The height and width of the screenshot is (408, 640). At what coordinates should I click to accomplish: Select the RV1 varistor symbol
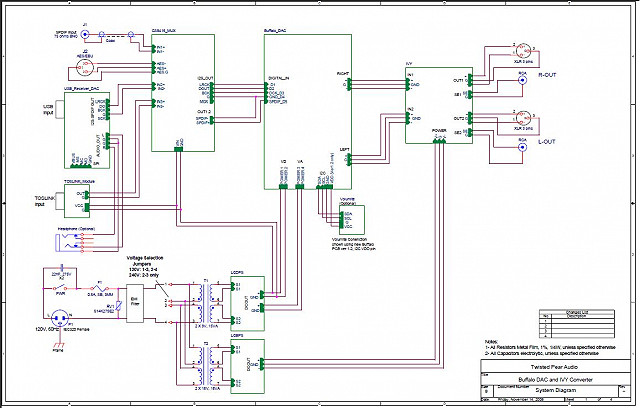pyautogui.click(x=118, y=306)
